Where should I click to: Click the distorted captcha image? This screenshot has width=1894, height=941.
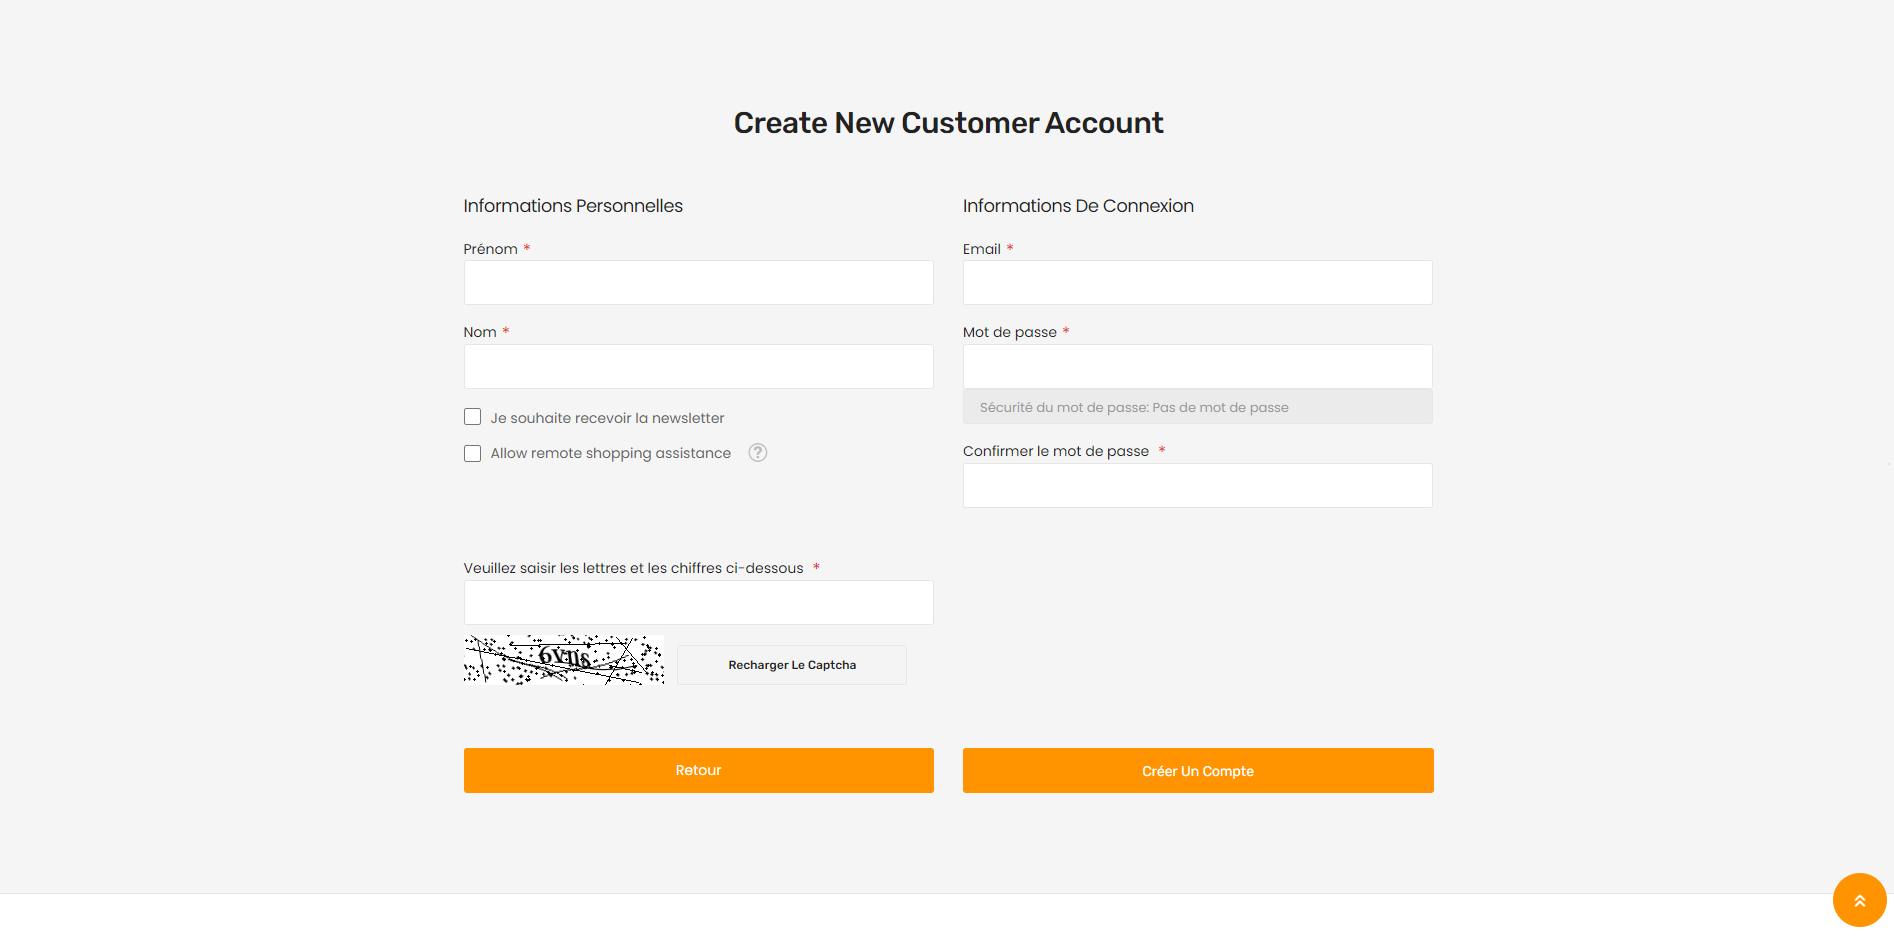click(x=563, y=660)
